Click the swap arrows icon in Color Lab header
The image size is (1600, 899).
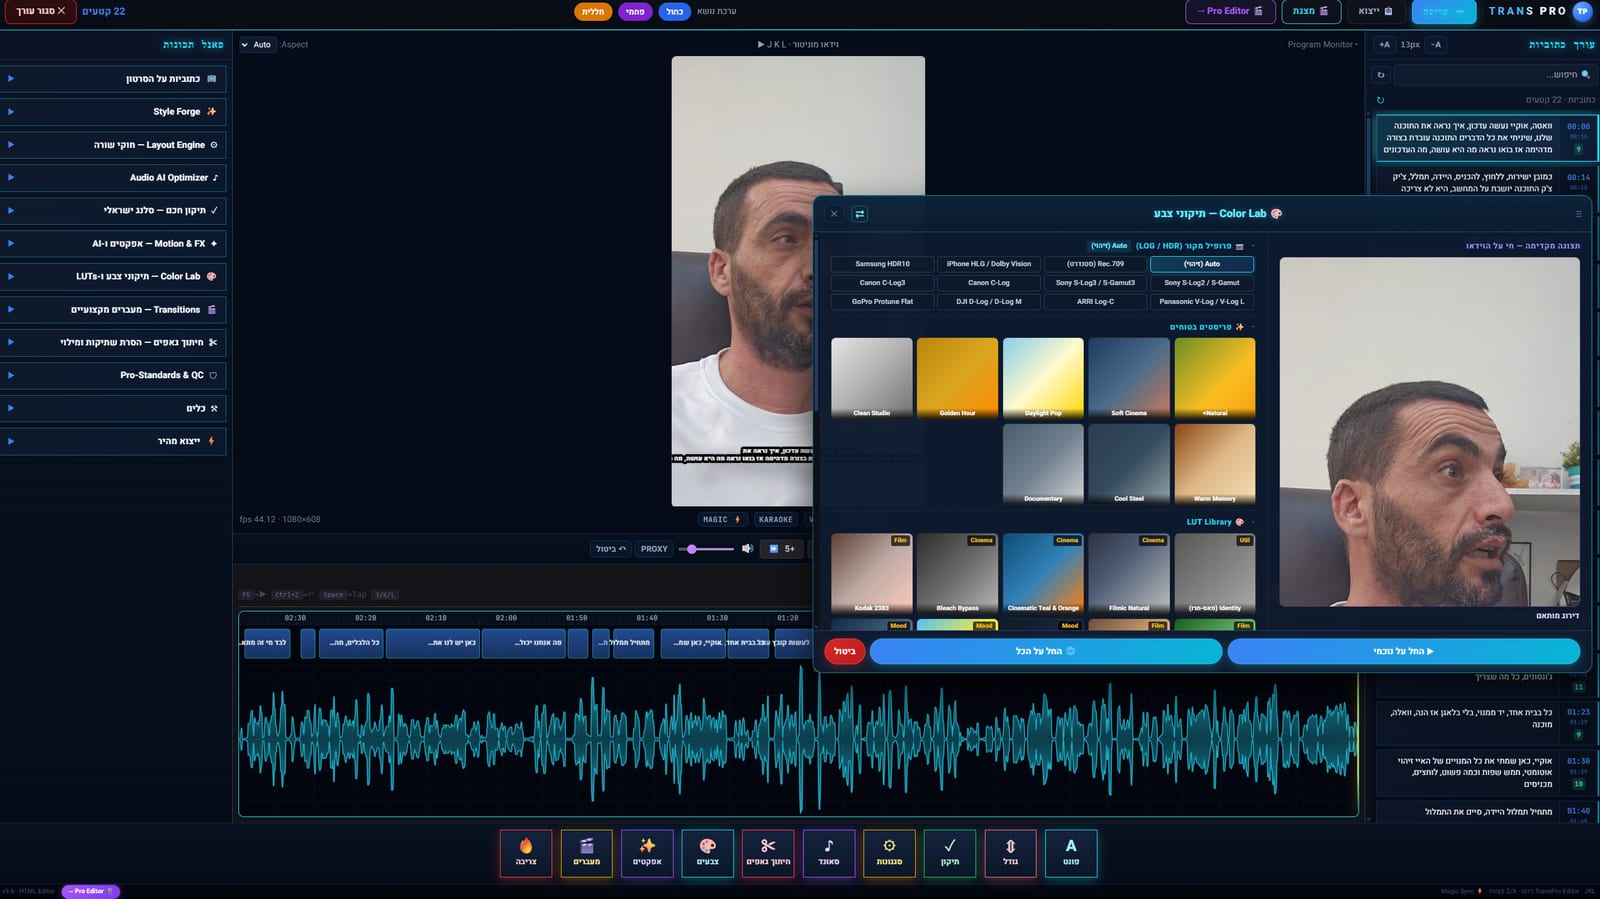(859, 214)
